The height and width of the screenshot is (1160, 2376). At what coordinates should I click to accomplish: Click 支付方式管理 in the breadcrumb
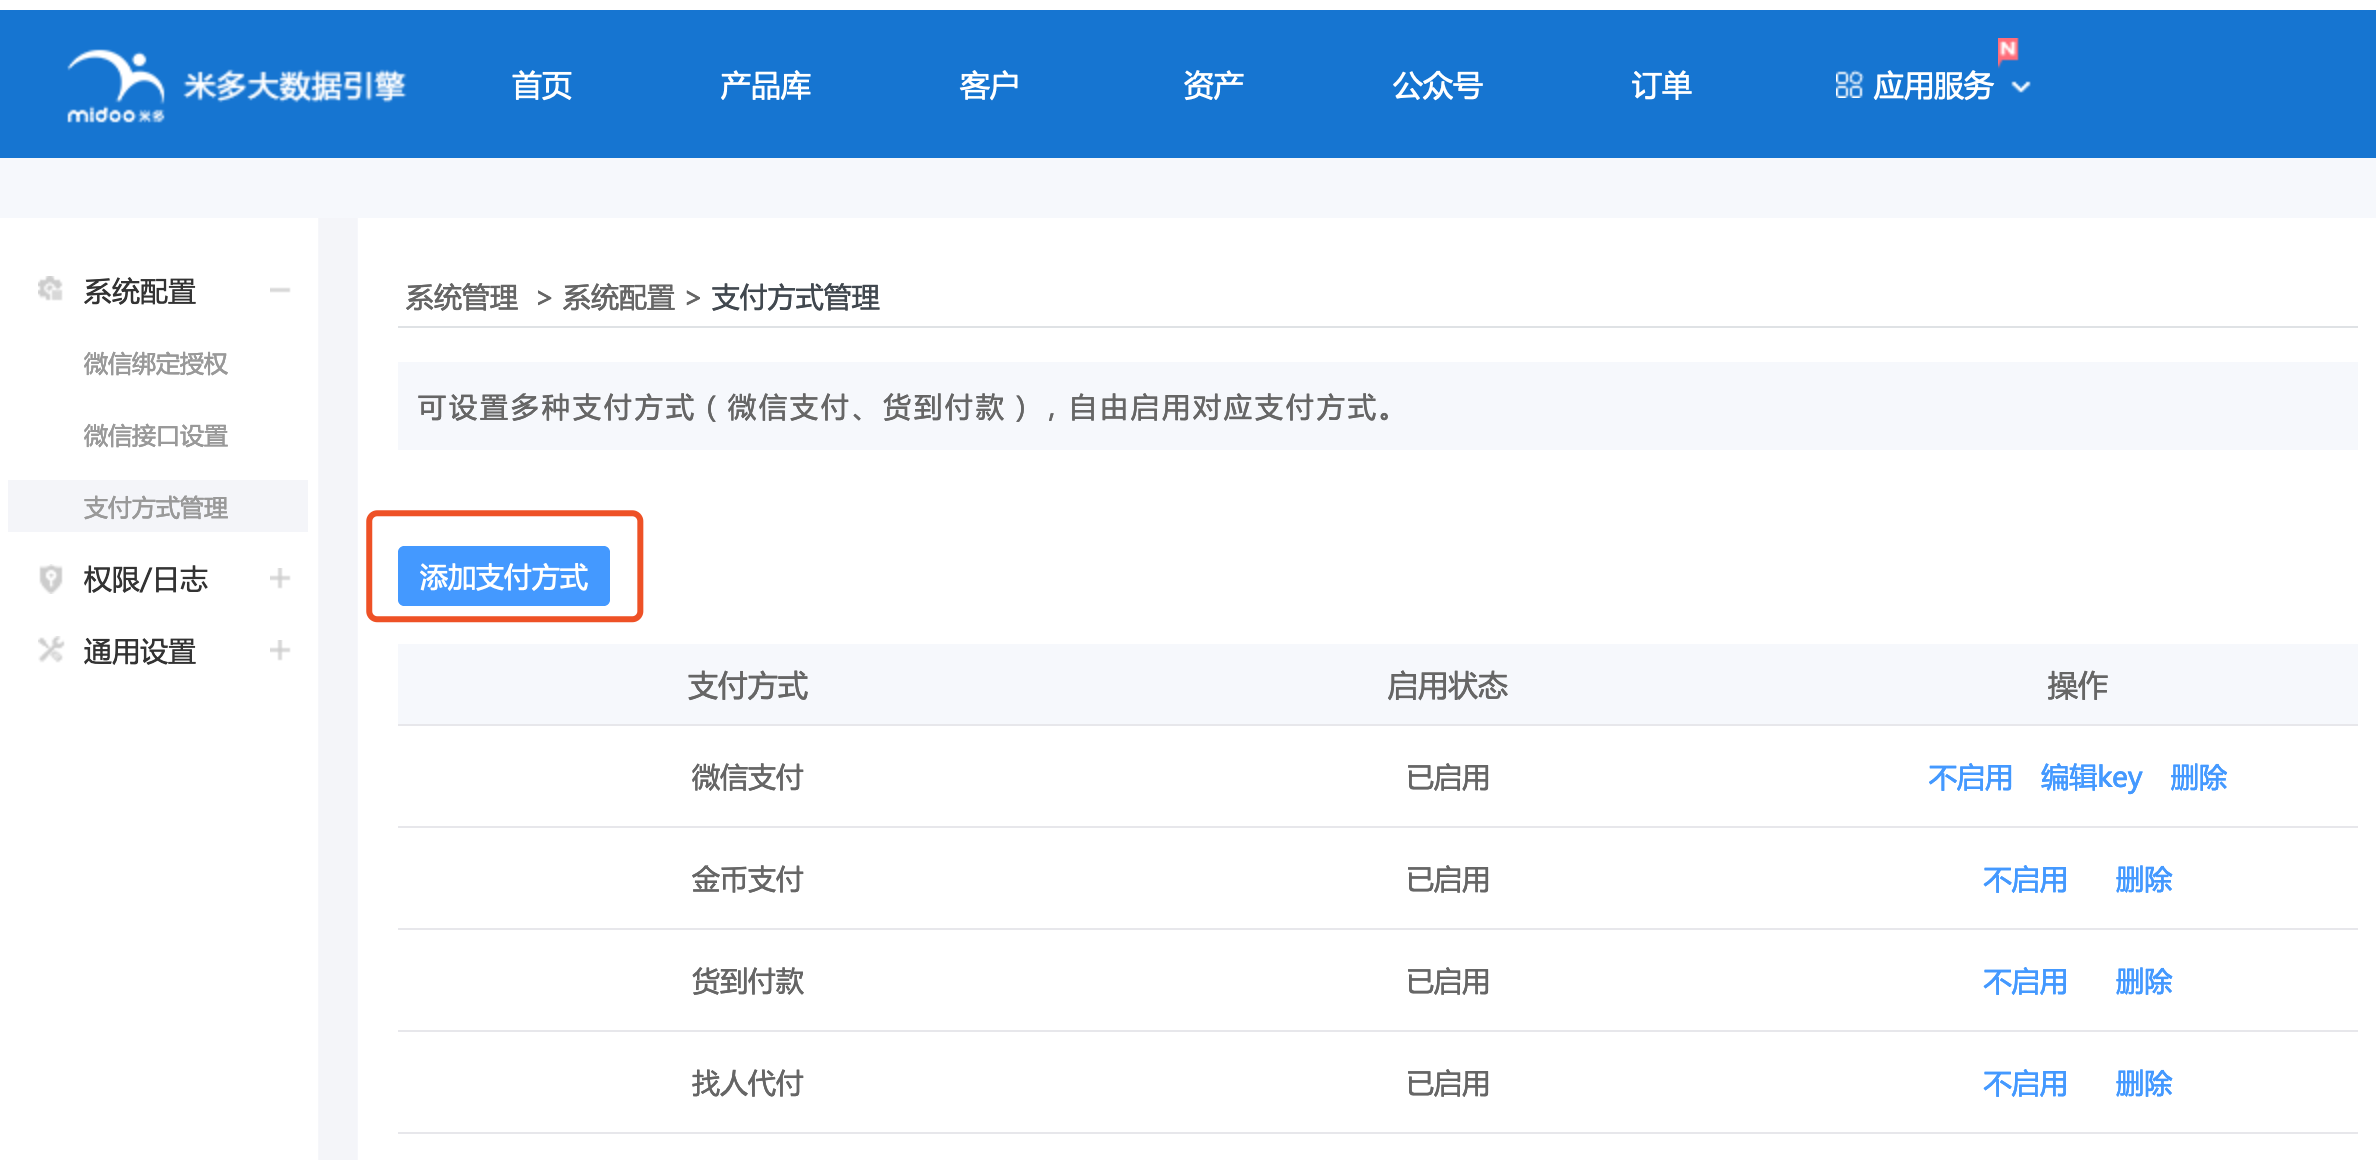pos(795,297)
